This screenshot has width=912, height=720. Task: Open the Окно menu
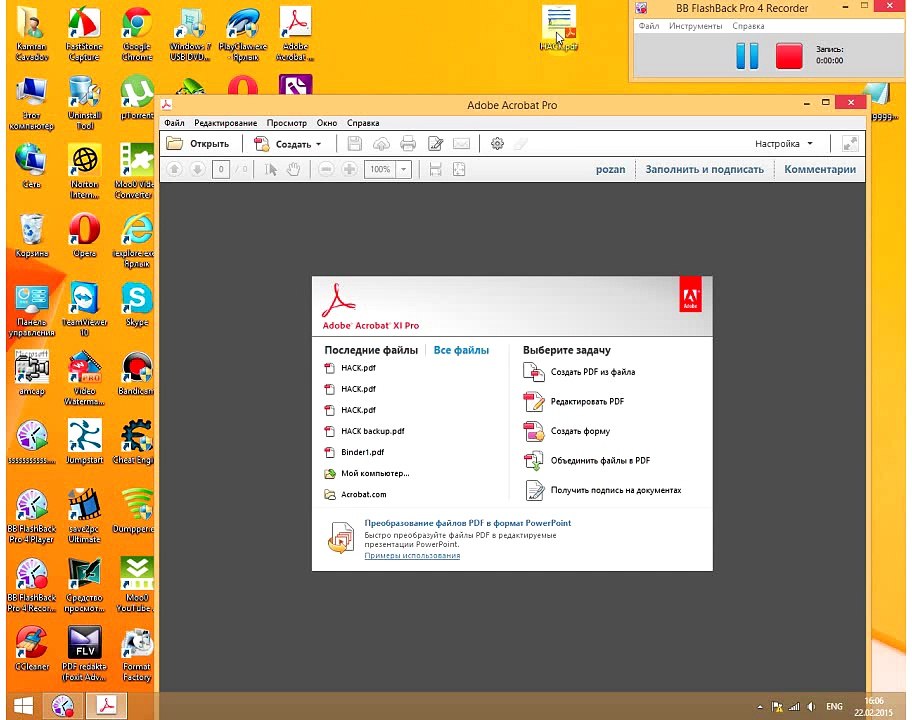click(x=327, y=123)
